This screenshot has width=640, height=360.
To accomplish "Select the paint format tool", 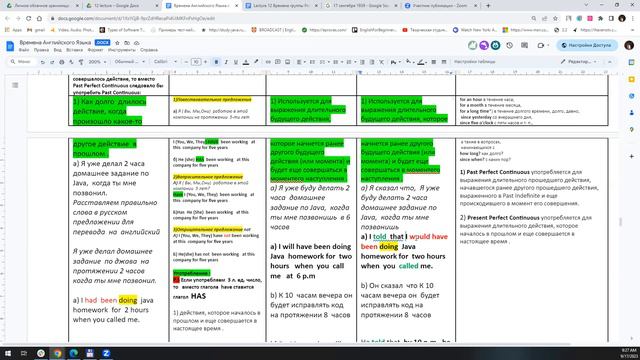I will (81, 62).
